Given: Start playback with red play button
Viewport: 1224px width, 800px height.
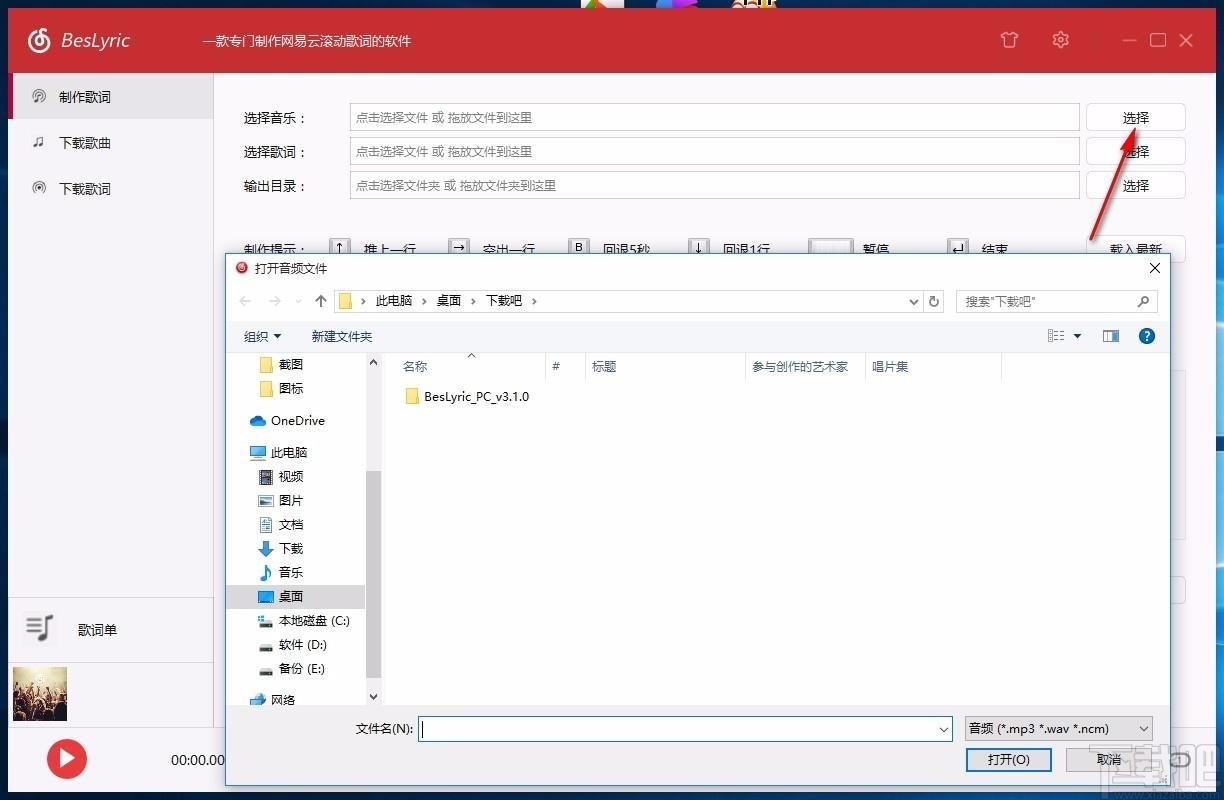Looking at the screenshot, I should pyautogui.click(x=67, y=759).
